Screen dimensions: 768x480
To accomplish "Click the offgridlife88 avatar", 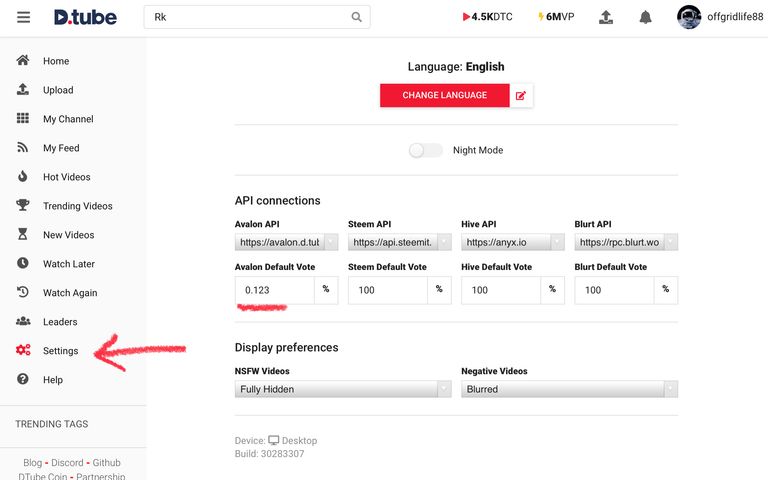I will pos(689,17).
